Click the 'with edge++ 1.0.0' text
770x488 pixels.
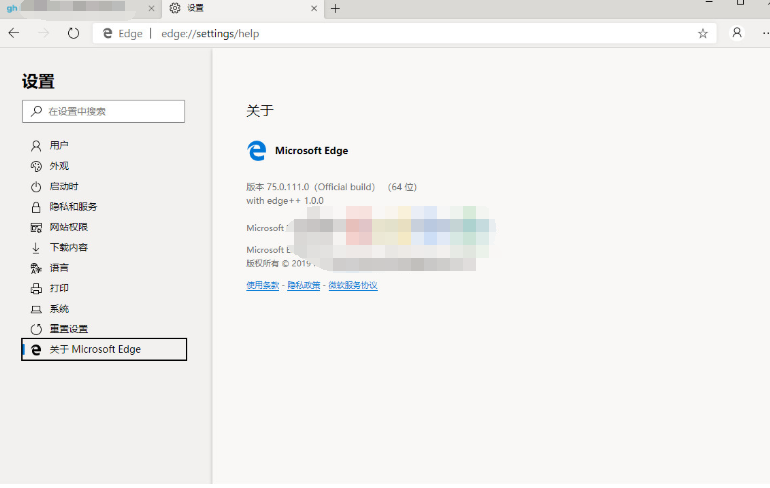[x=285, y=201]
